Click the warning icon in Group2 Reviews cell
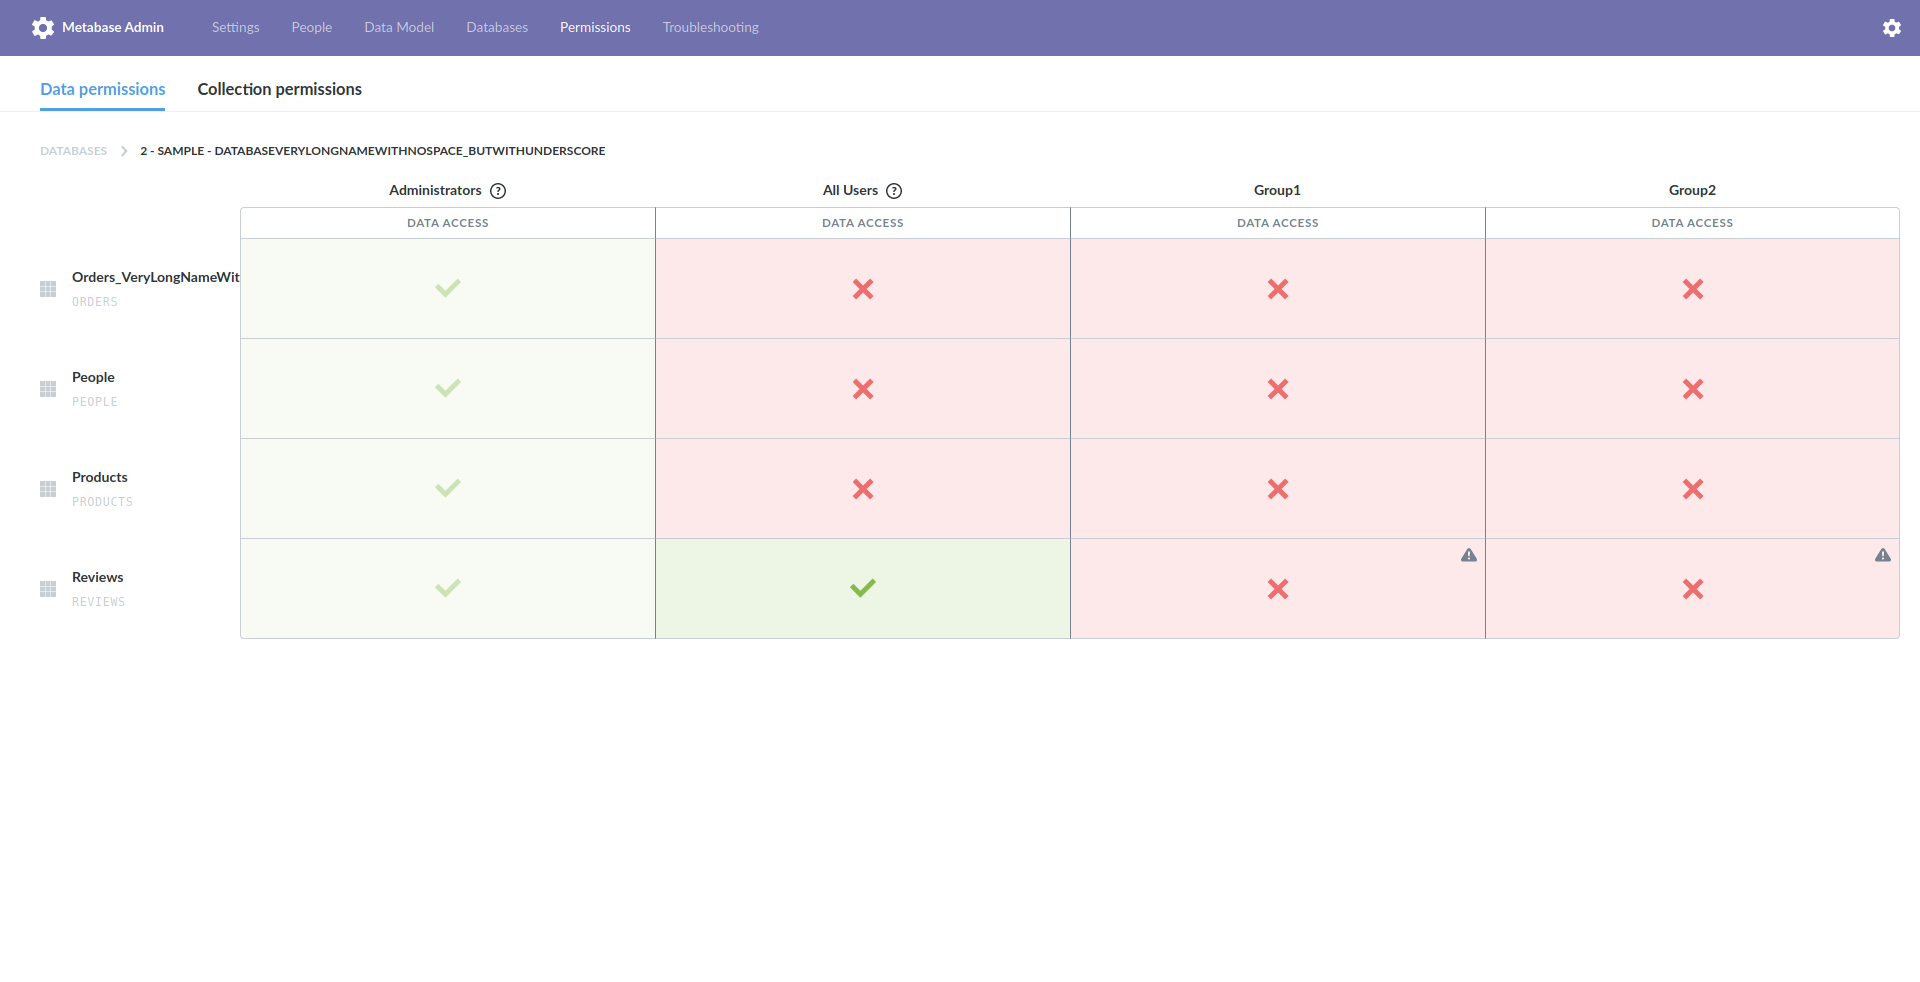The image size is (1920, 982). click(x=1883, y=555)
